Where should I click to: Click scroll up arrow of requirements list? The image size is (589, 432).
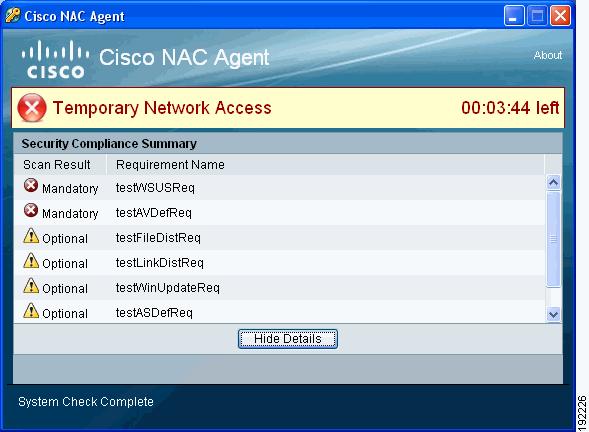[x=553, y=183]
